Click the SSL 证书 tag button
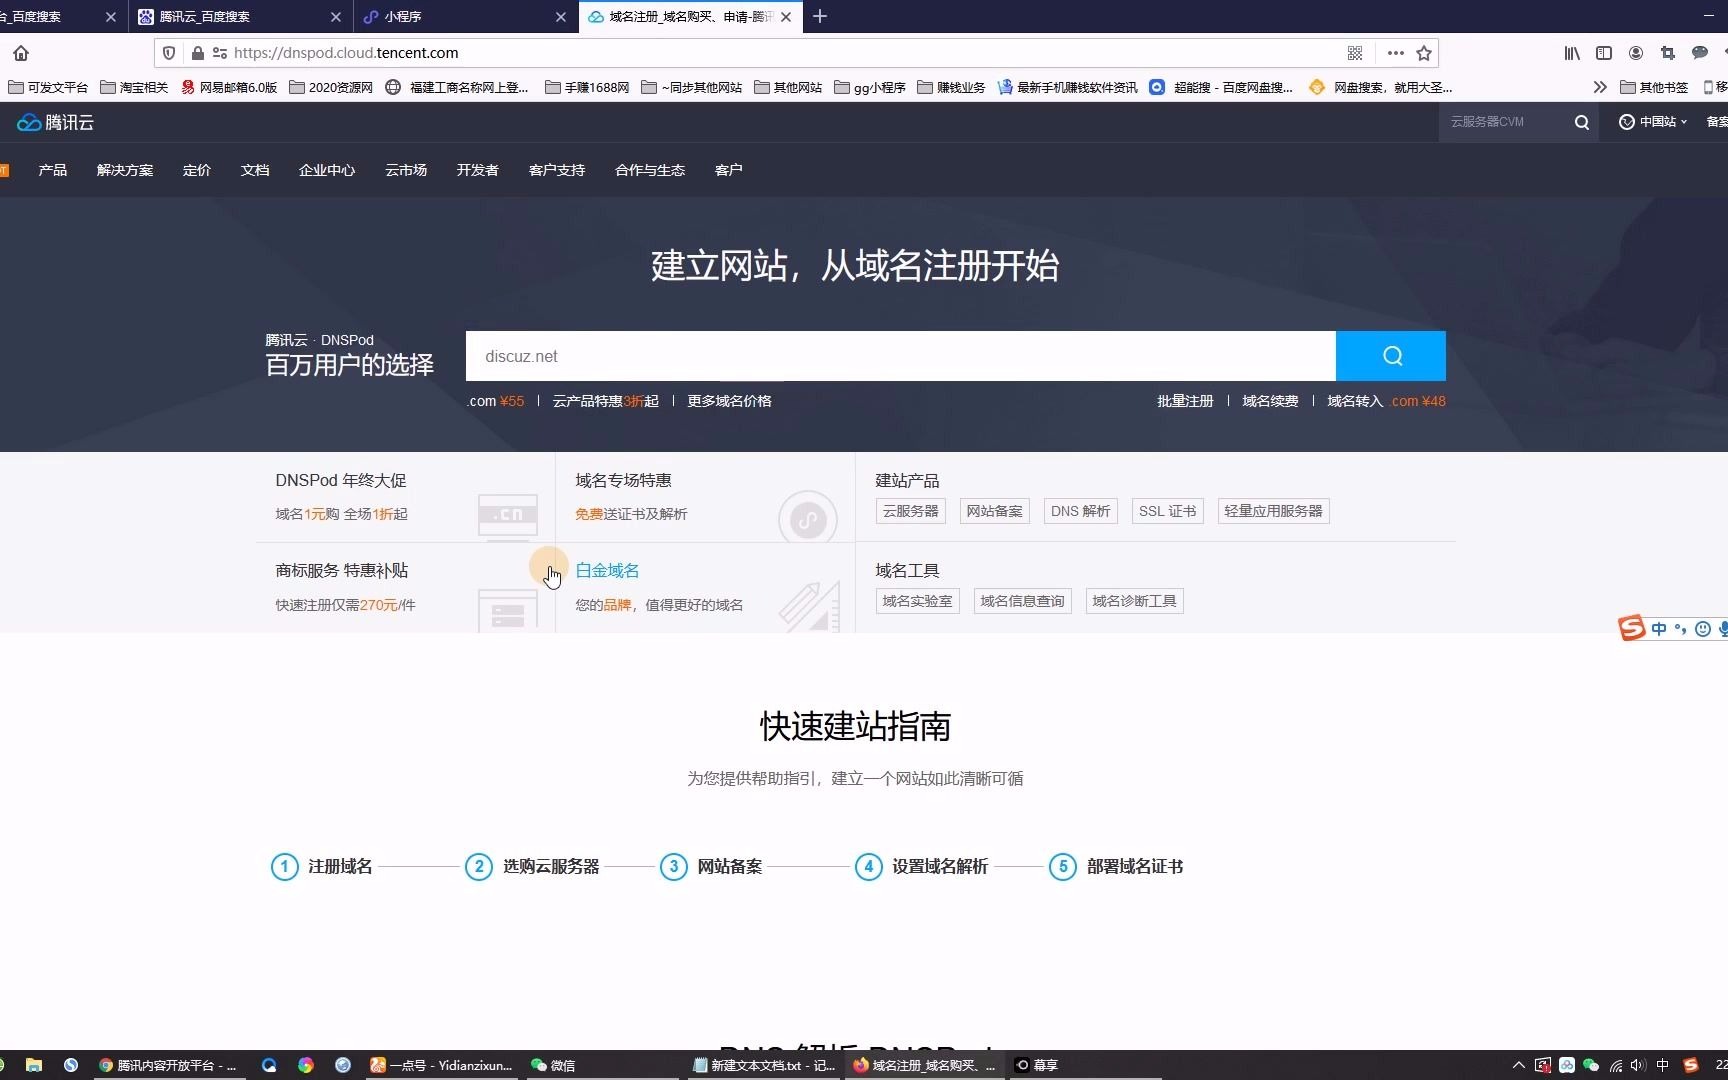This screenshot has width=1728, height=1080. (x=1167, y=511)
